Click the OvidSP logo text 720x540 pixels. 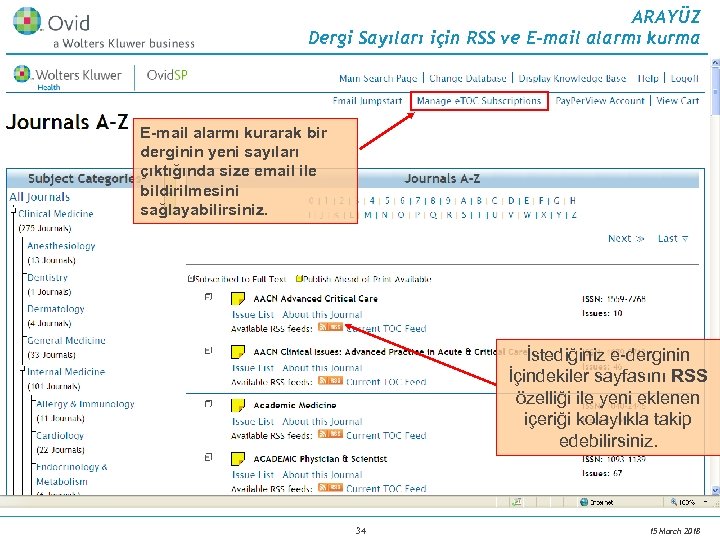click(x=167, y=75)
